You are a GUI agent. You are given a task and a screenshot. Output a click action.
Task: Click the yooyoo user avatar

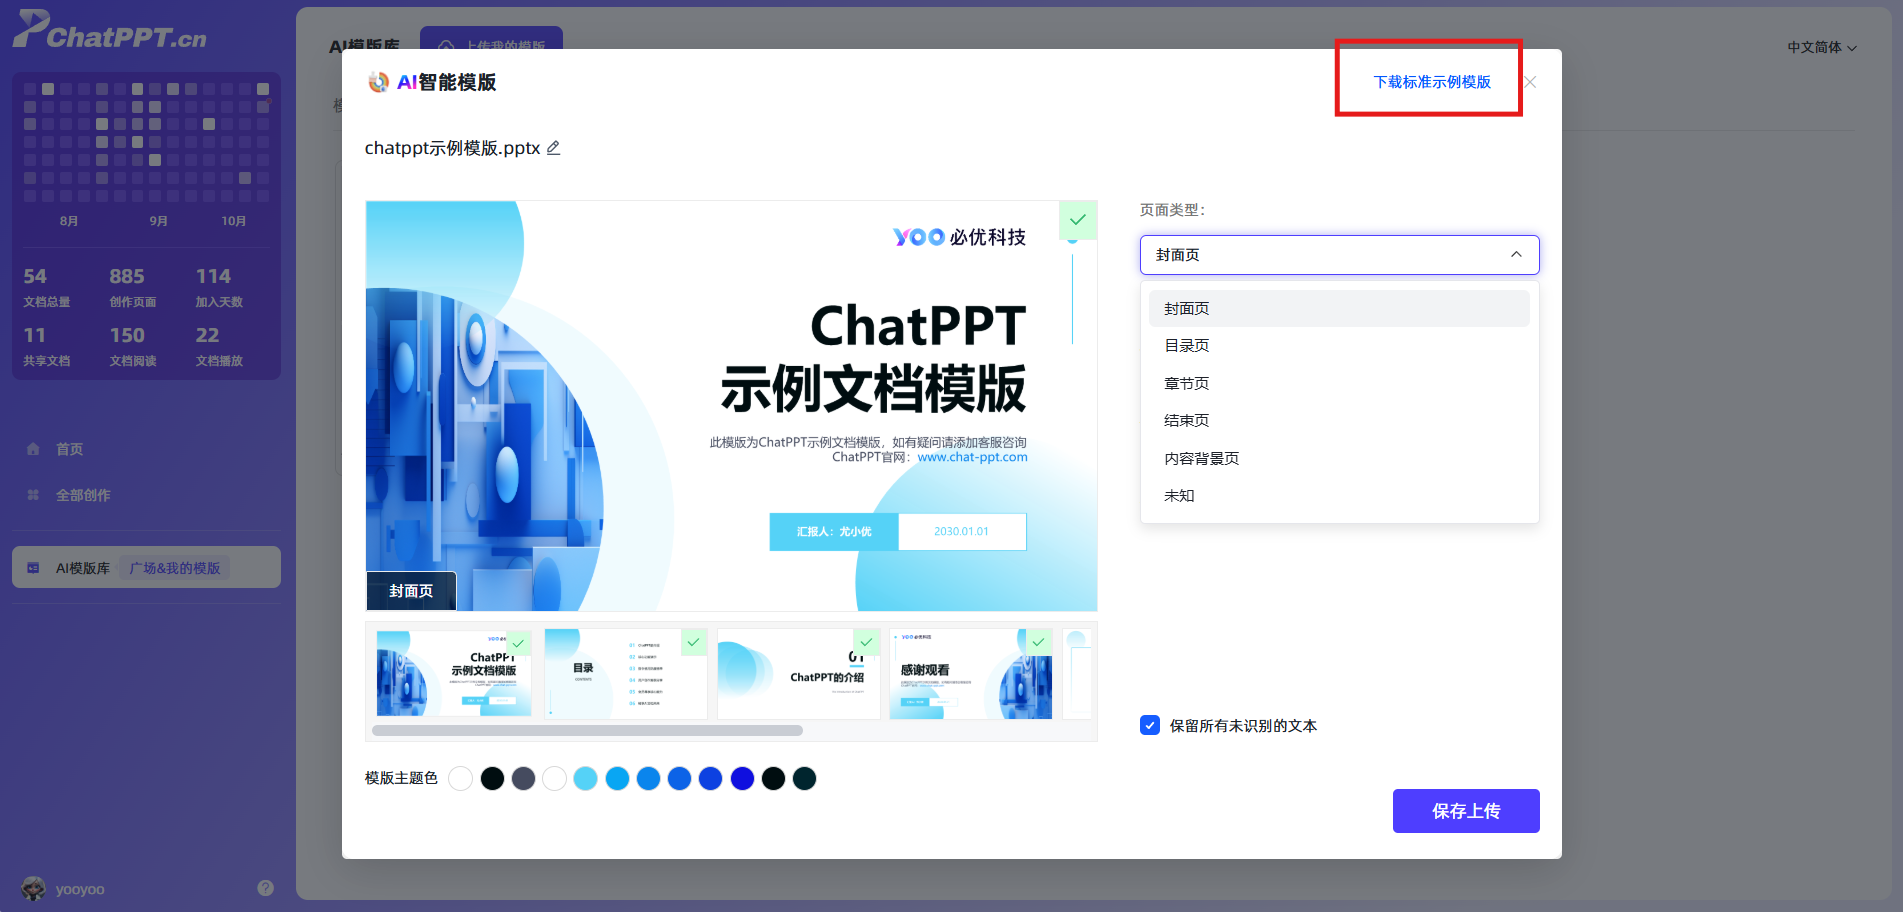tap(34, 888)
